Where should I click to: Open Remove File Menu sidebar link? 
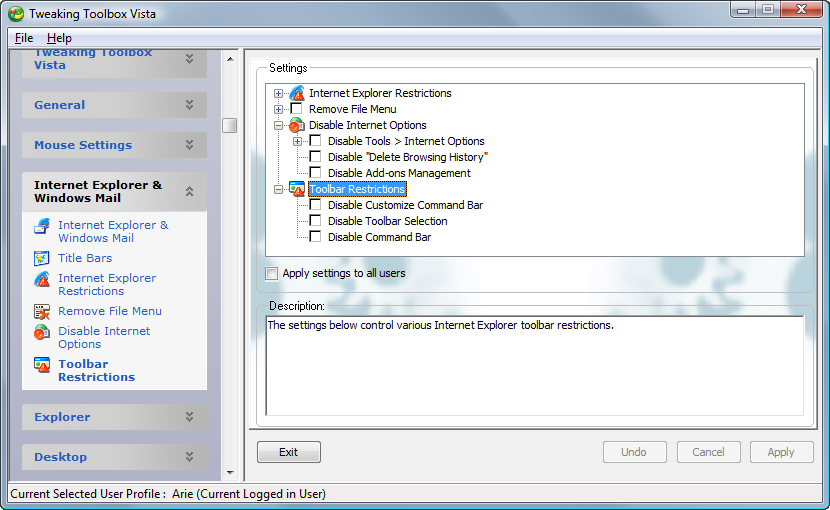(x=110, y=311)
